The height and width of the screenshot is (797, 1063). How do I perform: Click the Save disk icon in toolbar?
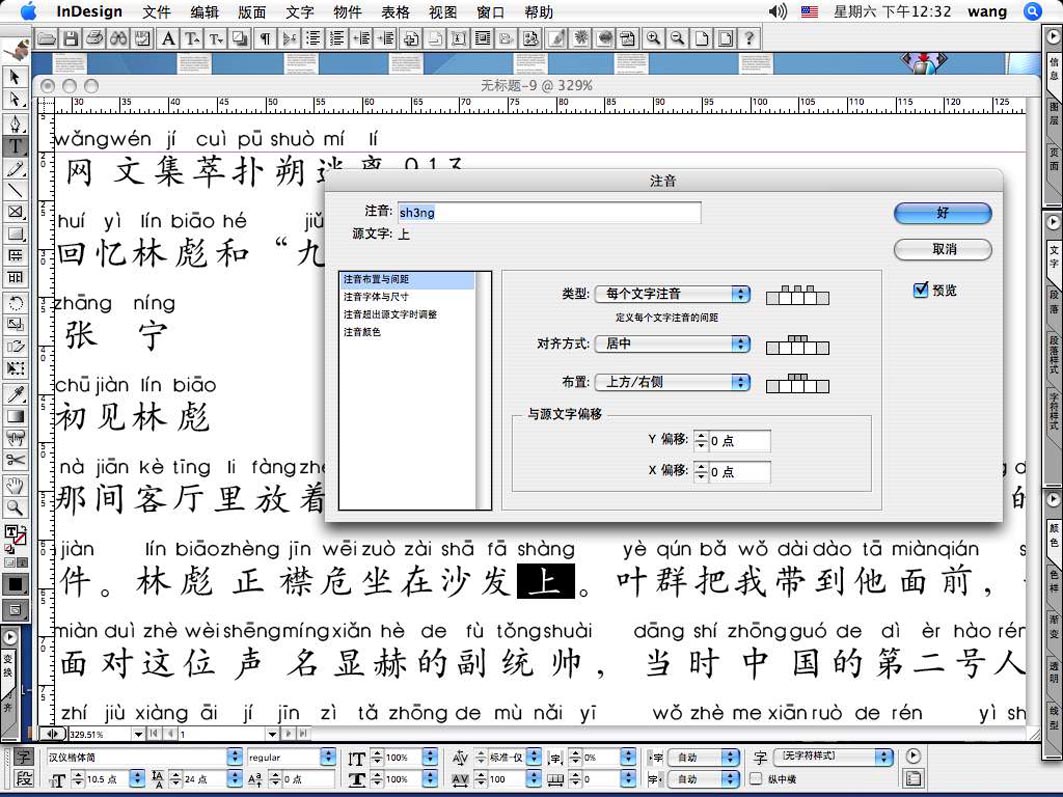(71, 39)
